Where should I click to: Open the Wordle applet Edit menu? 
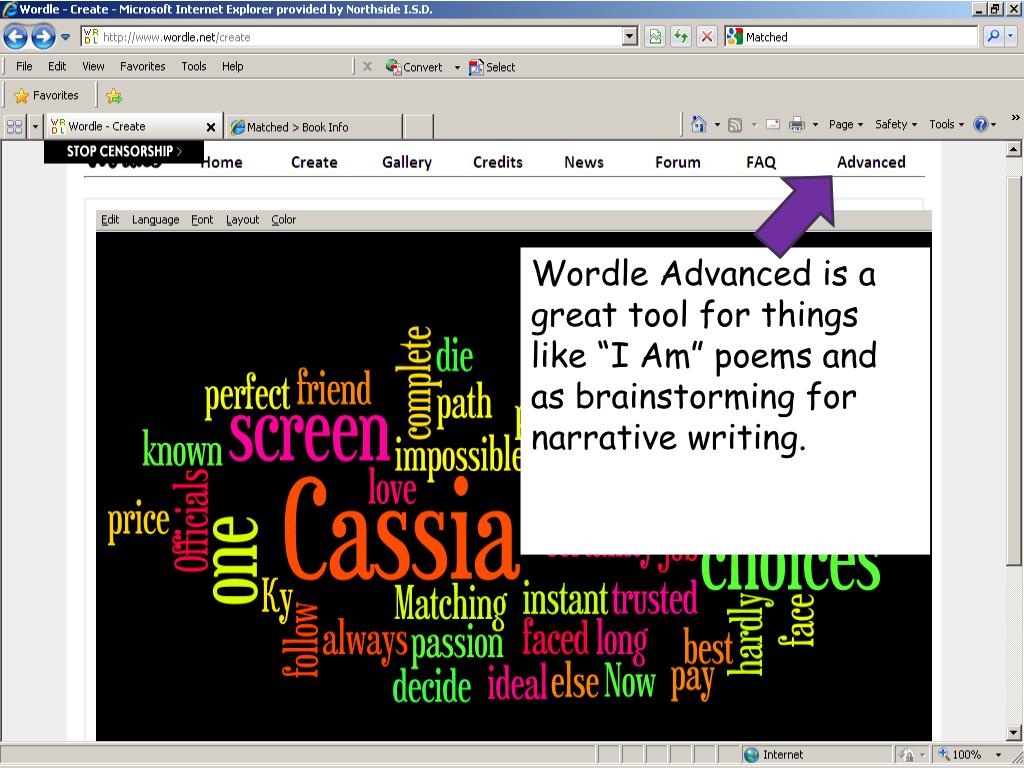click(x=110, y=220)
